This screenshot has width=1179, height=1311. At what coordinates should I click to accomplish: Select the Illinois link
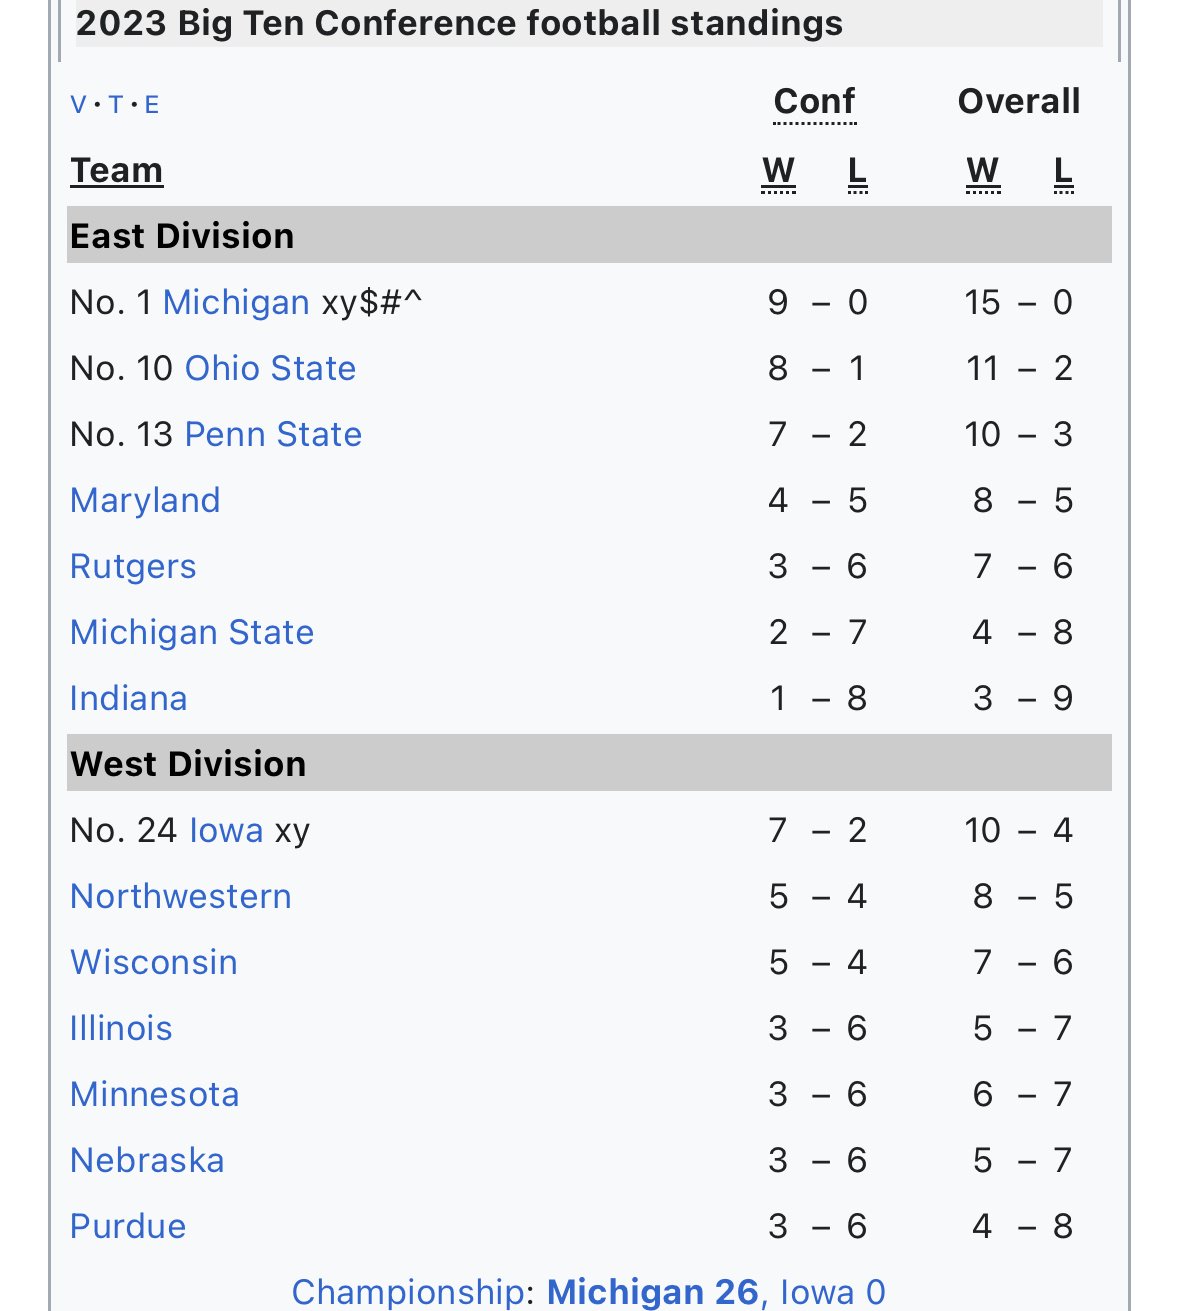(x=121, y=1028)
